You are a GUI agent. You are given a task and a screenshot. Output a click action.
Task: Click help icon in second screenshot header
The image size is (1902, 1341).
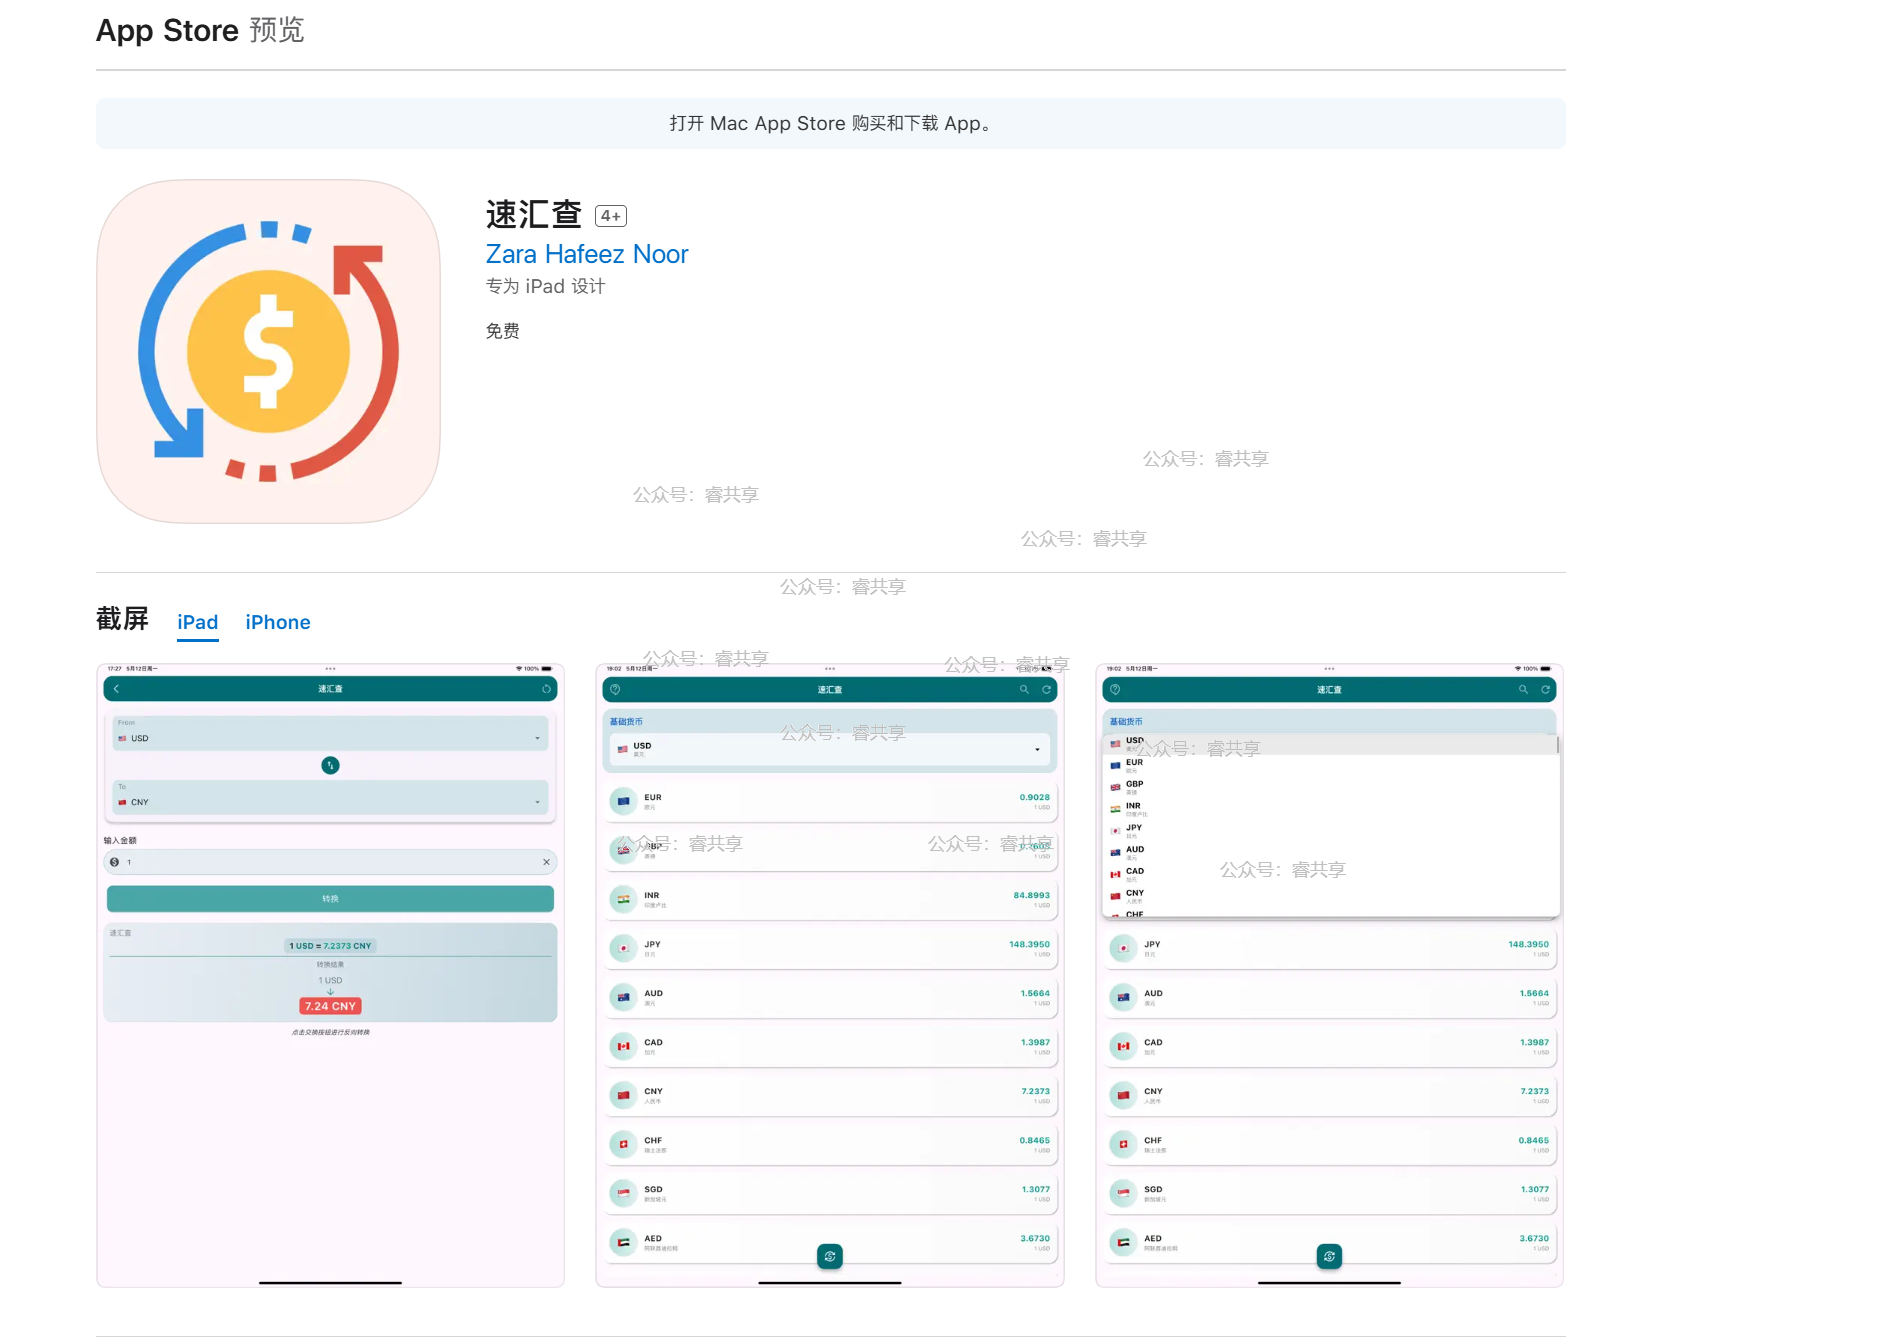pyautogui.click(x=615, y=690)
